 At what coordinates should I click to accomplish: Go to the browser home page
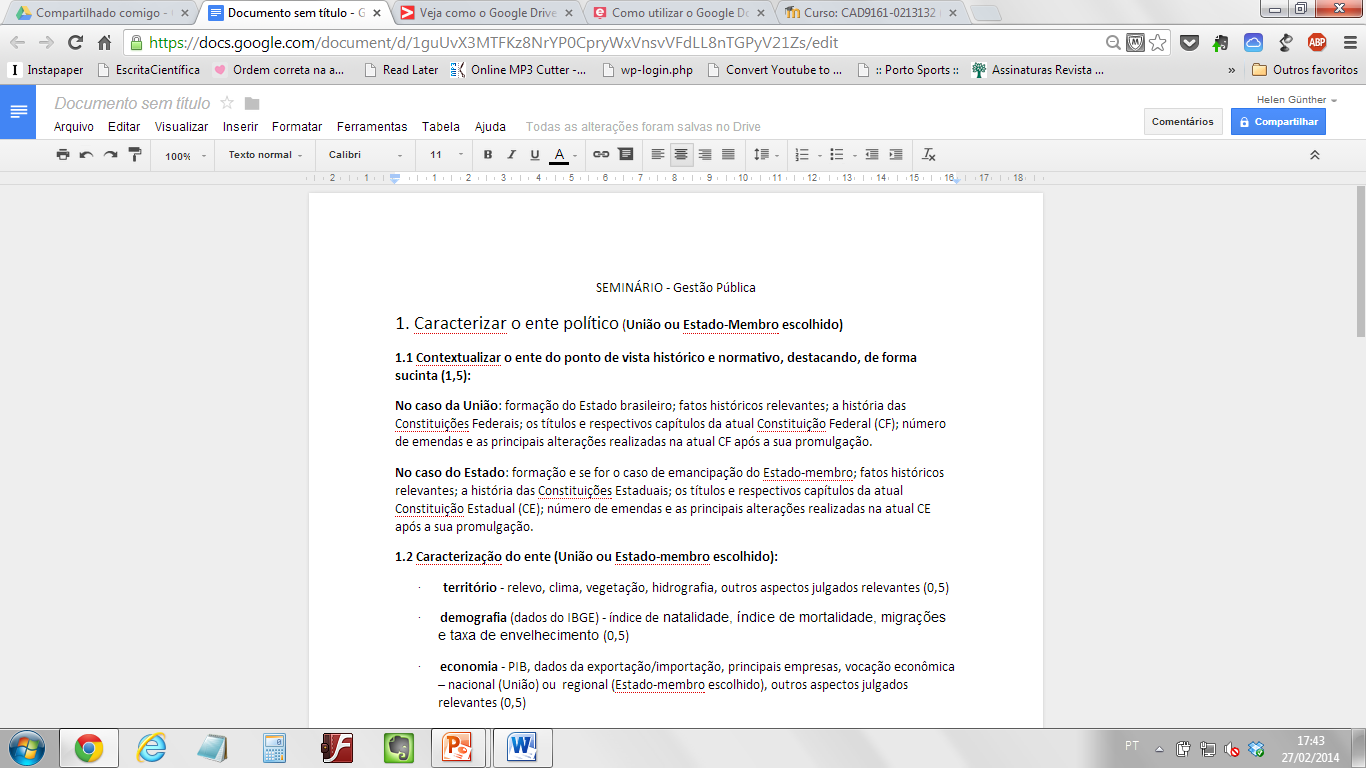pos(105,42)
